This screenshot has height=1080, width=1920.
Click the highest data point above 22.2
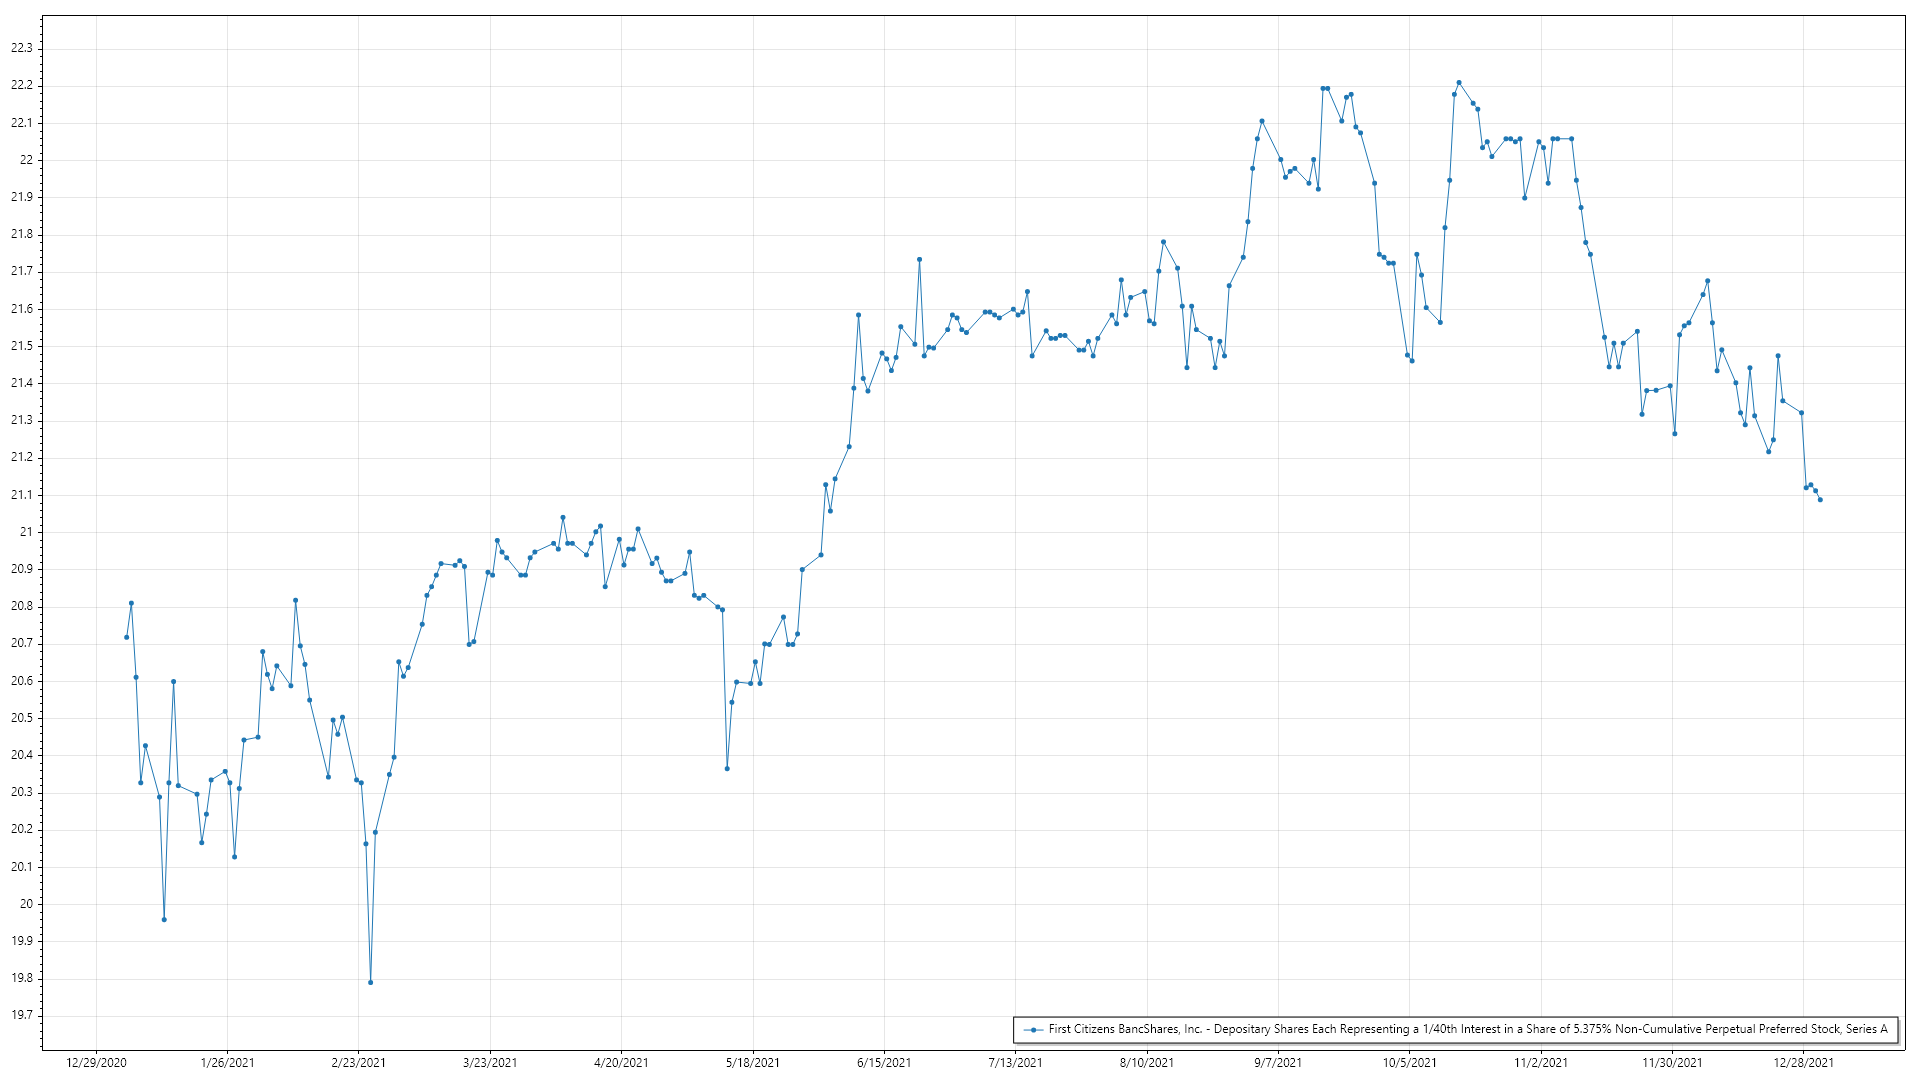pos(1458,82)
